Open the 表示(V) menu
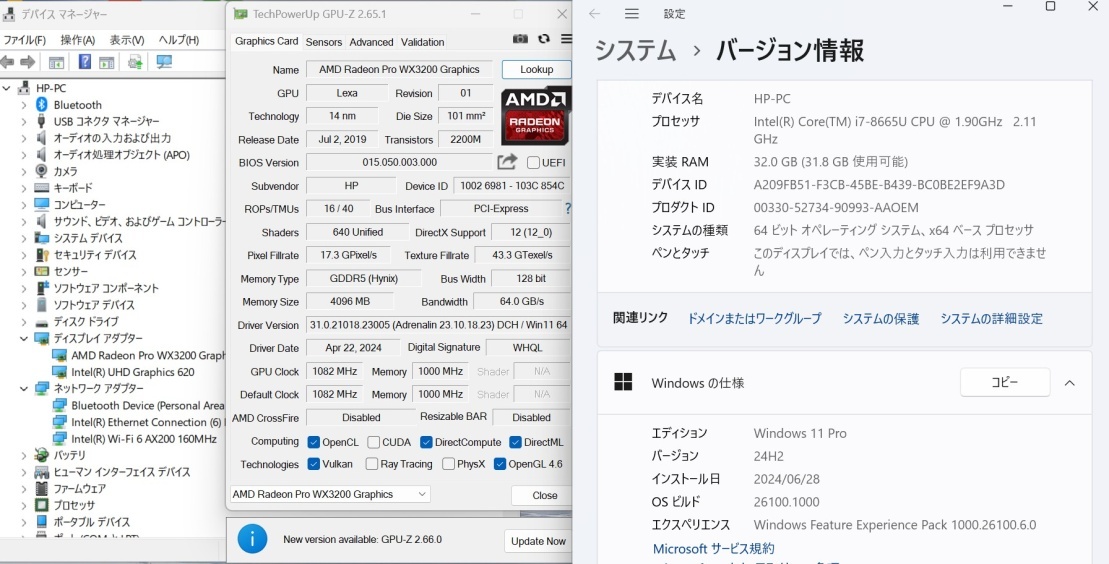Screen dimensions: 1109x564 (127, 40)
